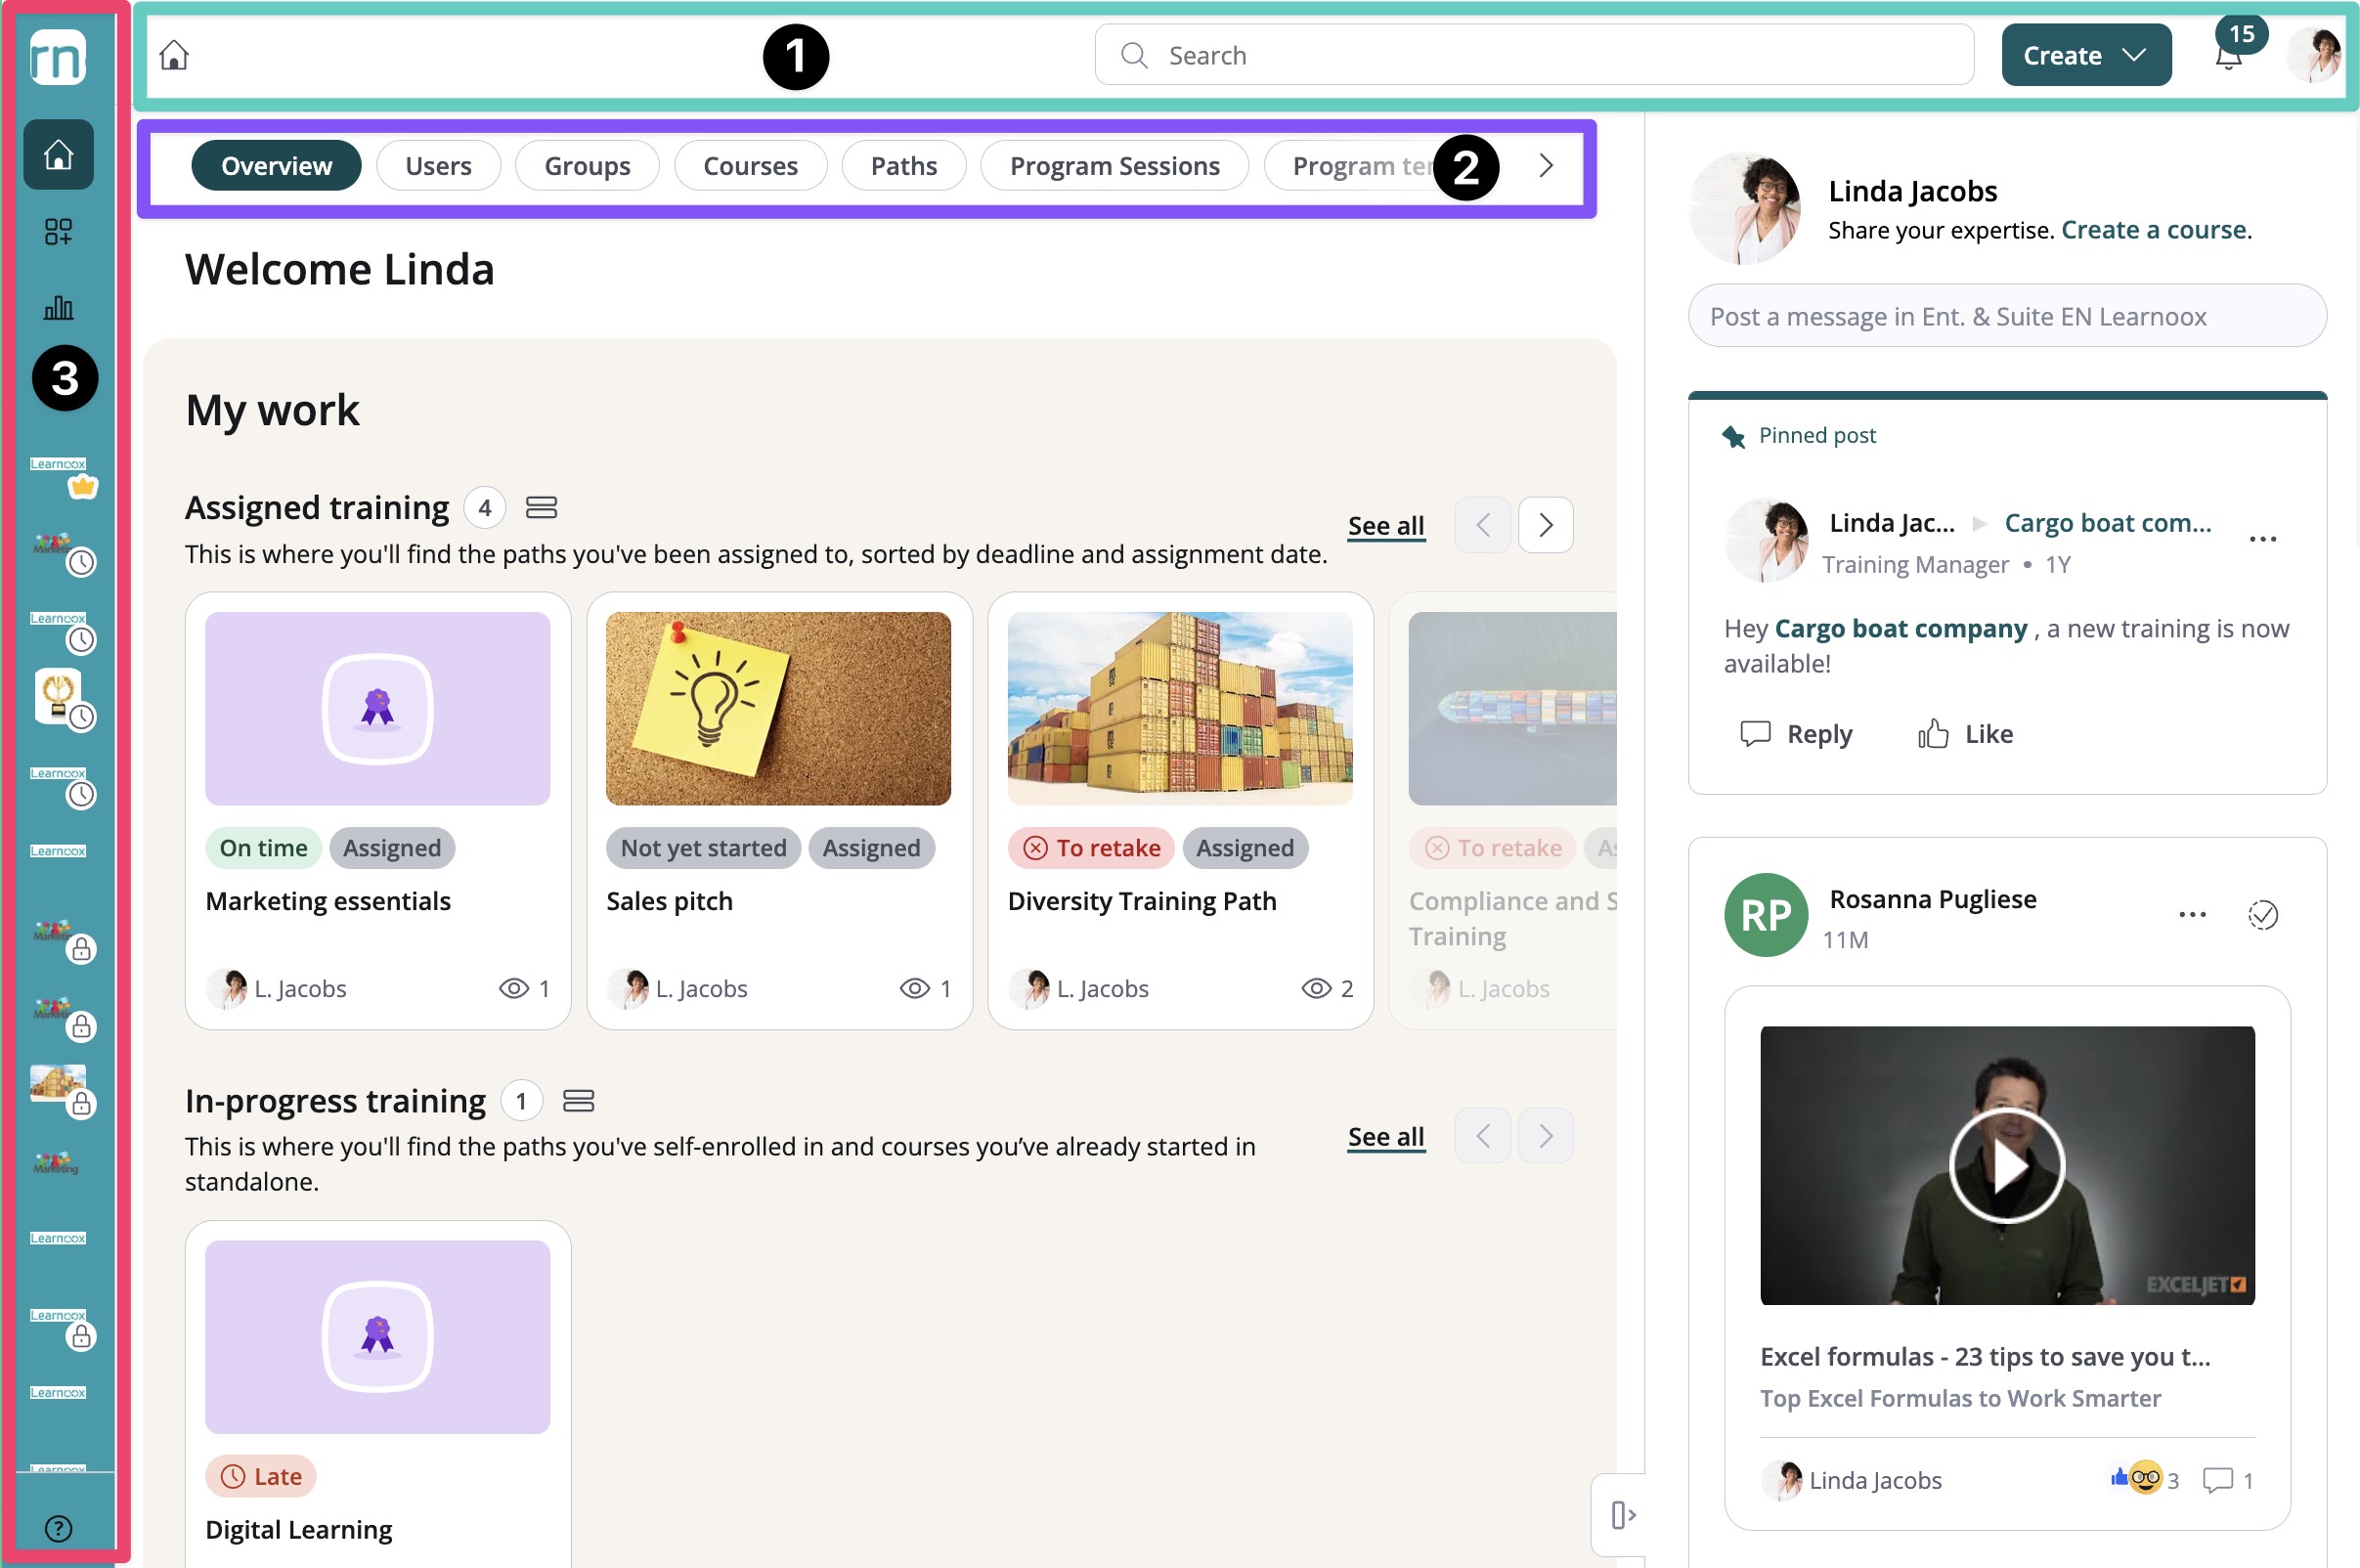Mark Rosanna Pugliese post as done

click(2262, 914)
